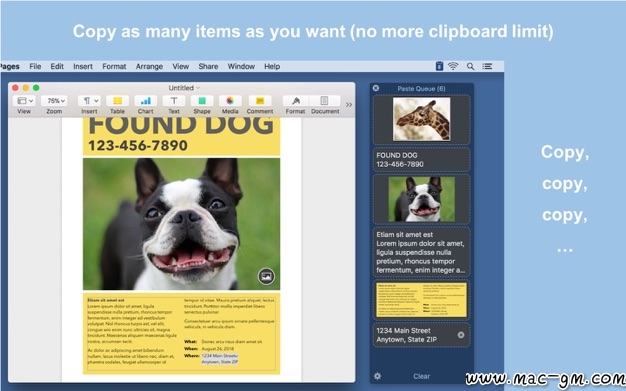This screenshot has height=391, width=626.
Task: Open the Format menu
Action: (114, 66)
